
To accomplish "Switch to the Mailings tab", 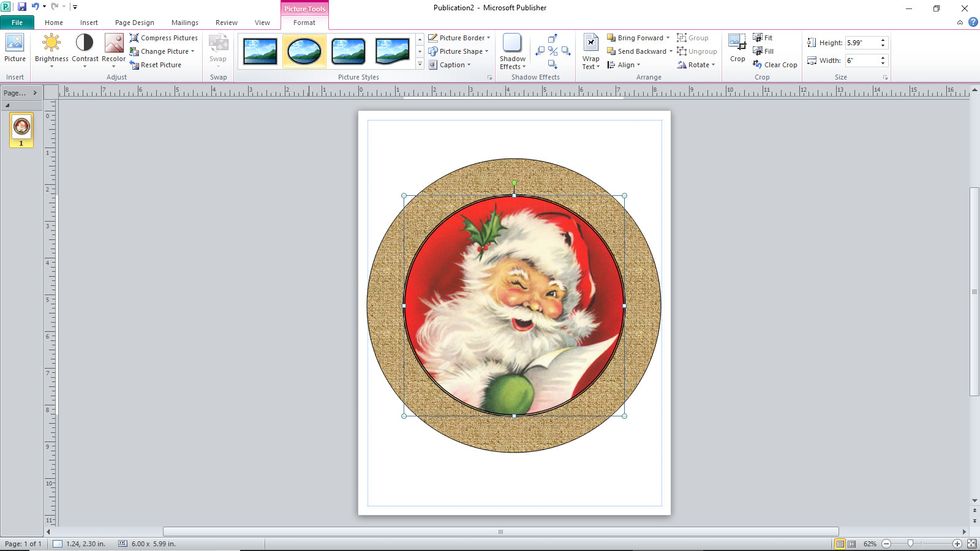I will tap(185, 22).
